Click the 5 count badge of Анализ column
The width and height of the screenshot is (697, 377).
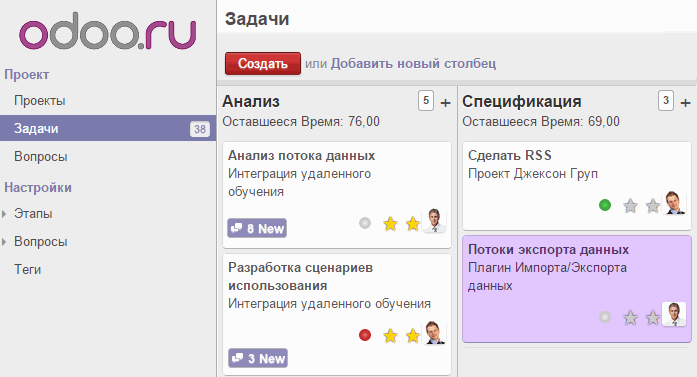[426, 101]
